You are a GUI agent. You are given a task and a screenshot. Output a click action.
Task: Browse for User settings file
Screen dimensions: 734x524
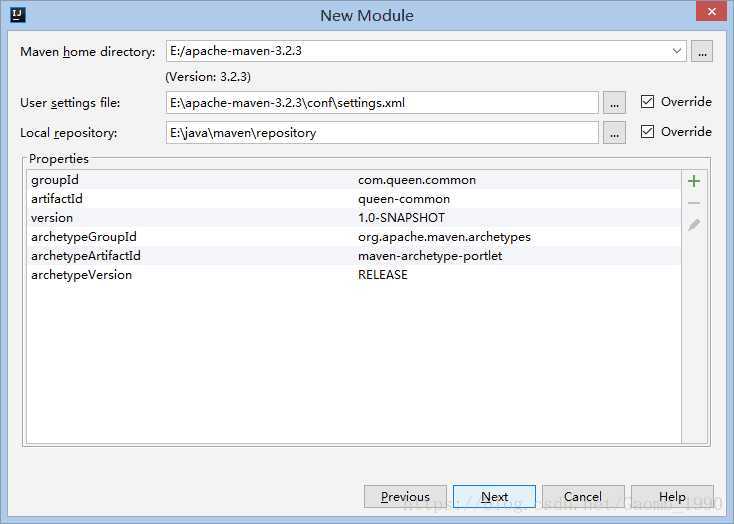tap(614, 103)
